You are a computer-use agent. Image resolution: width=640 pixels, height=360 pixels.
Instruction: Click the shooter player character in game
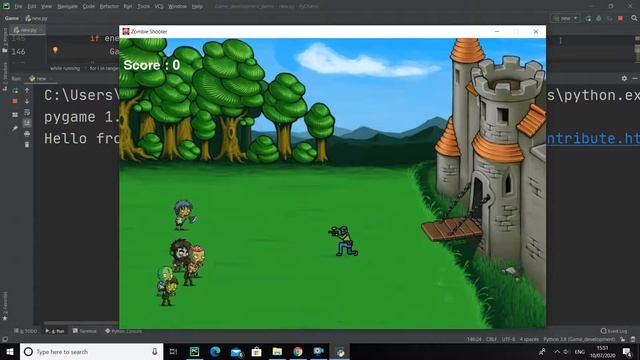point(343,241)
